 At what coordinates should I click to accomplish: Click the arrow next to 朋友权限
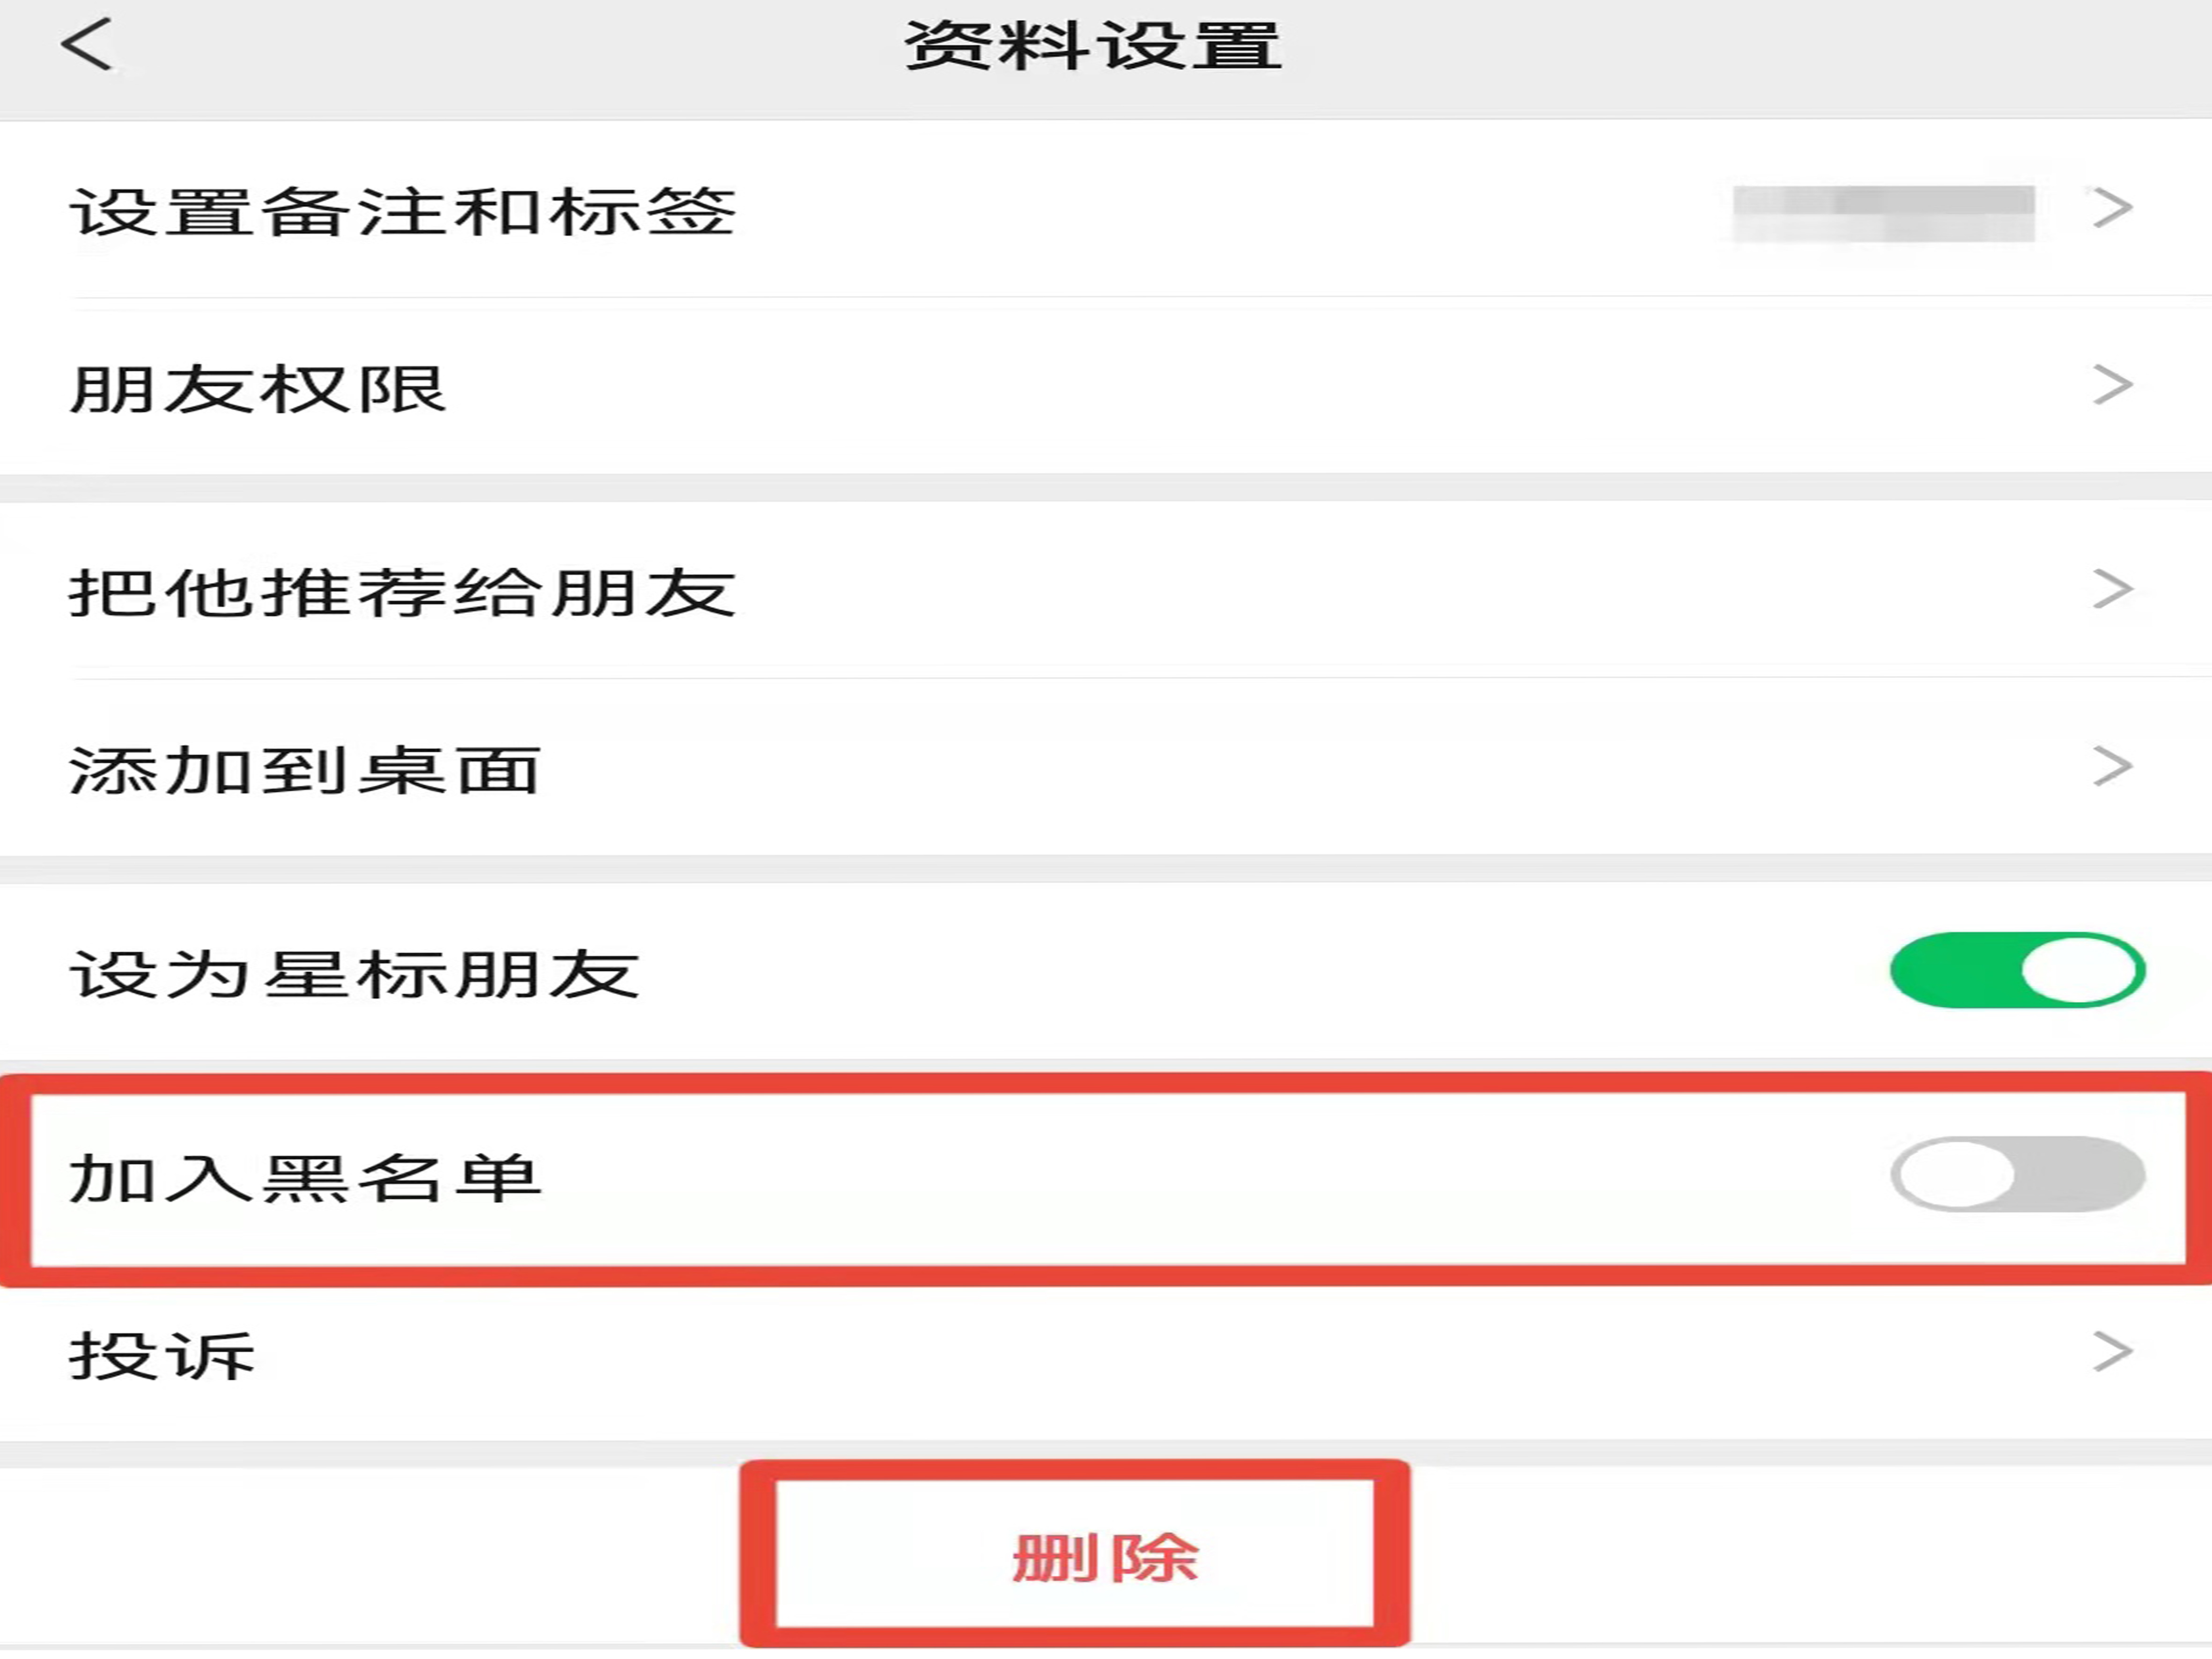coord(2113,385)
